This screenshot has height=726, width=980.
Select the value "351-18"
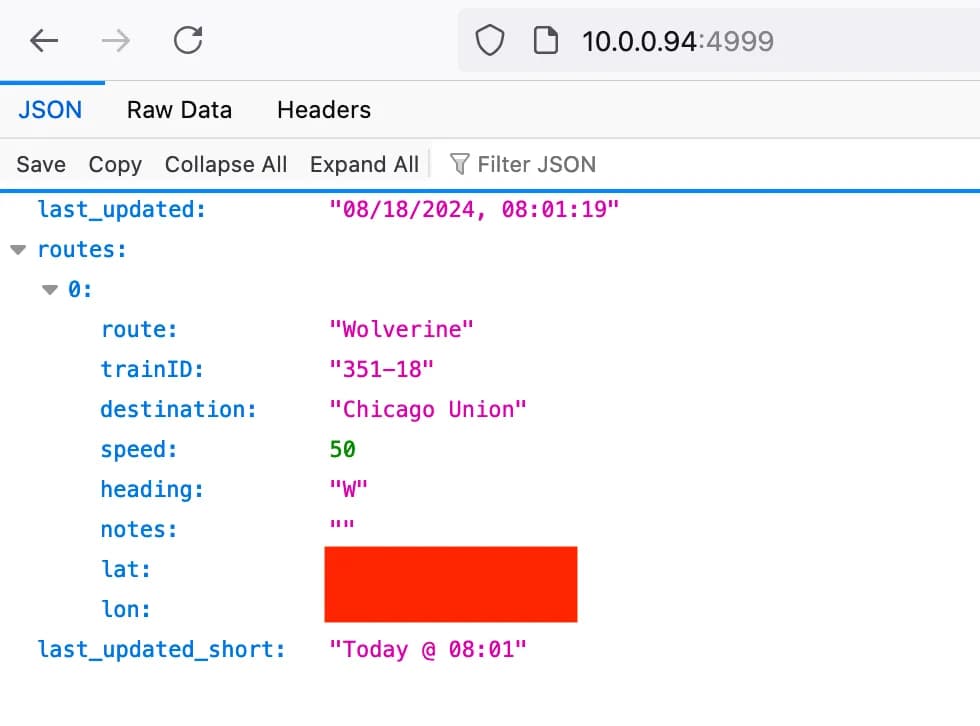(x=381, y=369)
